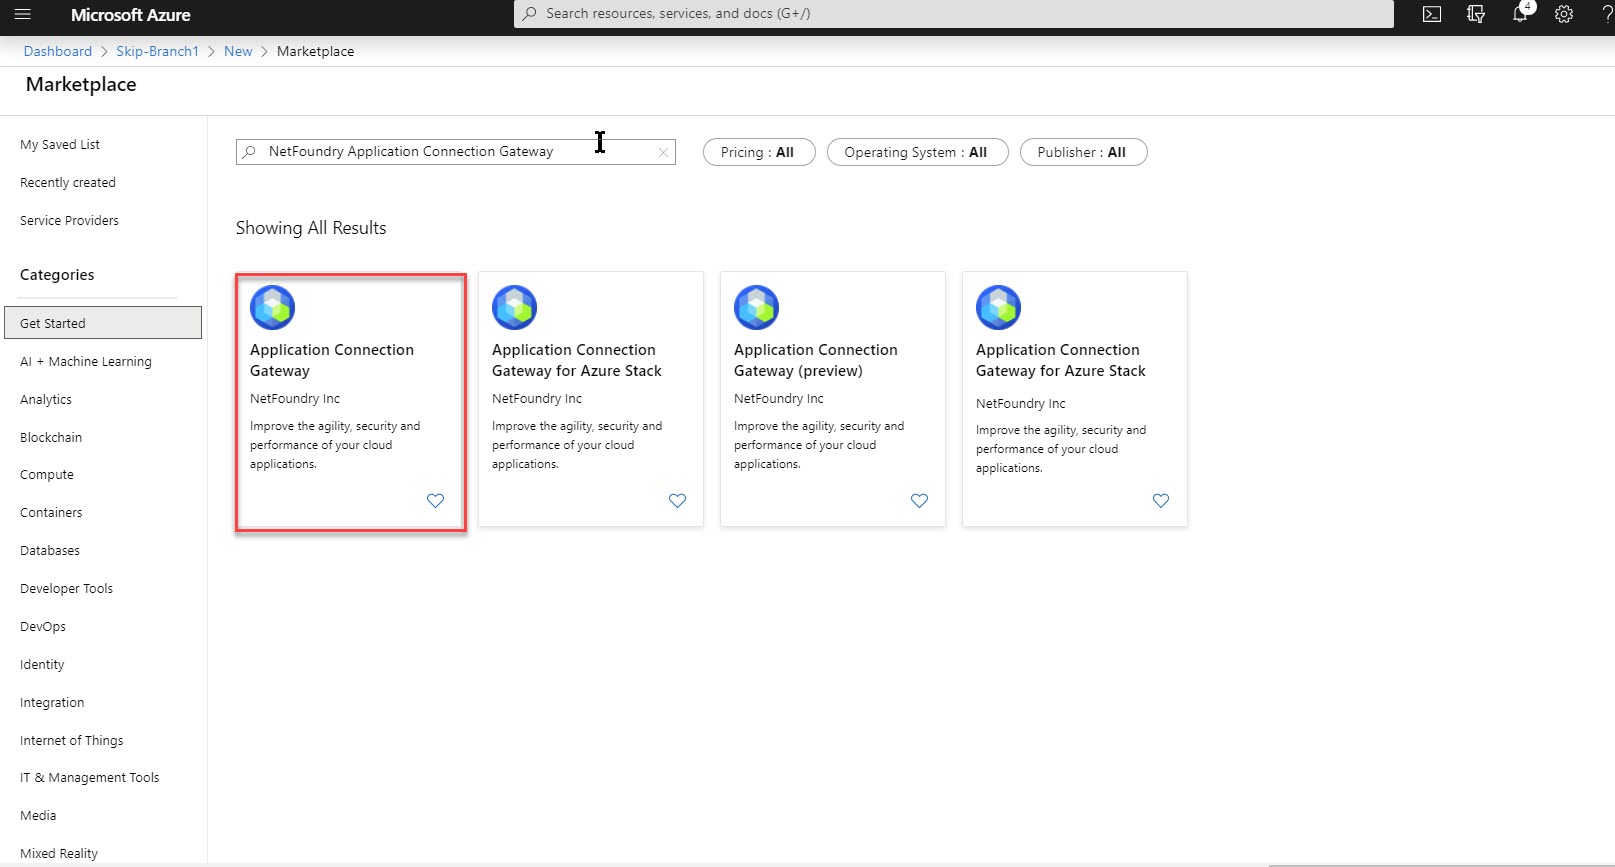Select the Containers category

pyautogui.click(x=51, y=513)
